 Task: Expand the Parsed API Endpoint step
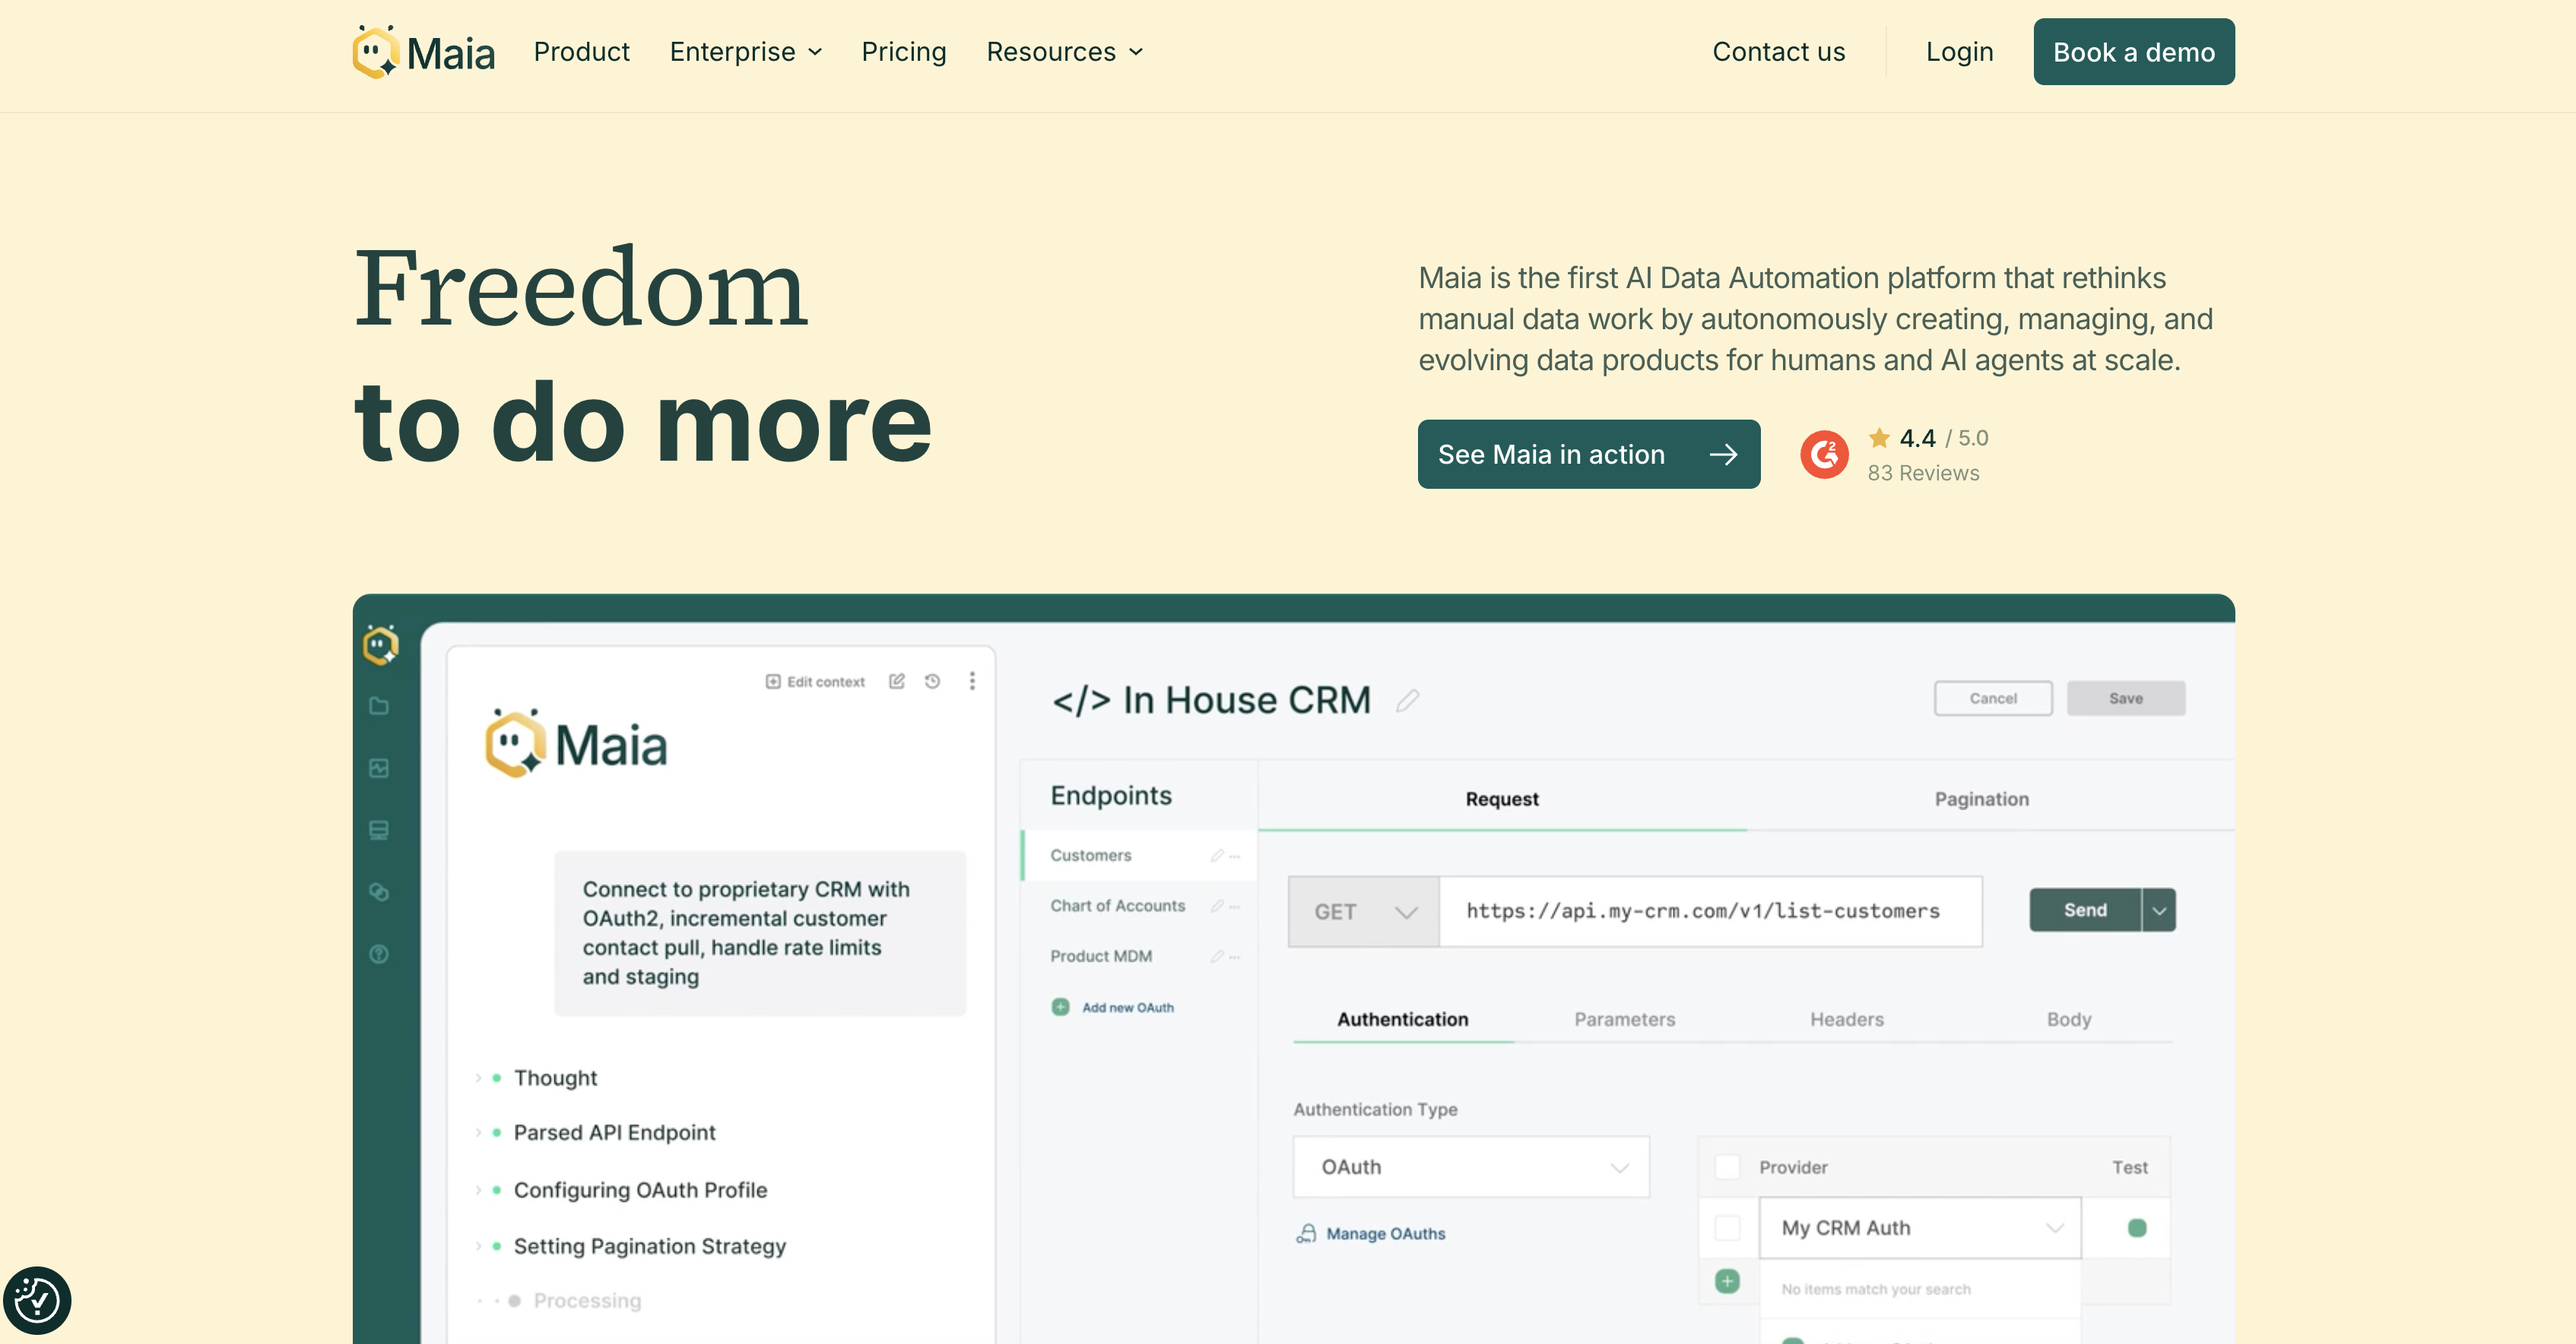pyautogui.click(x=478, y=1133)
